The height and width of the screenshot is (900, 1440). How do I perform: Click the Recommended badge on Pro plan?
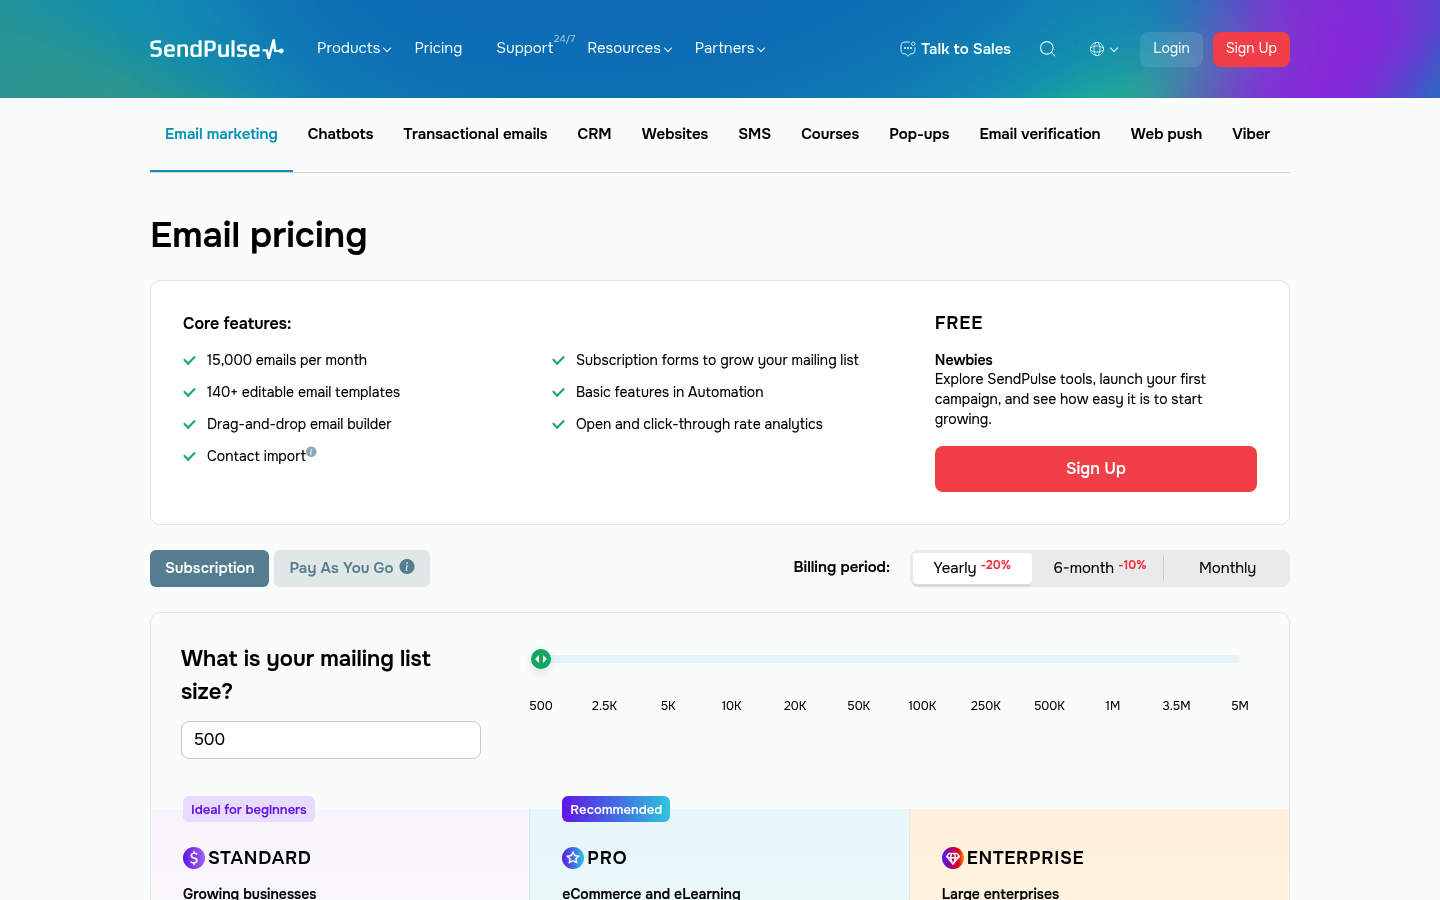616,809
